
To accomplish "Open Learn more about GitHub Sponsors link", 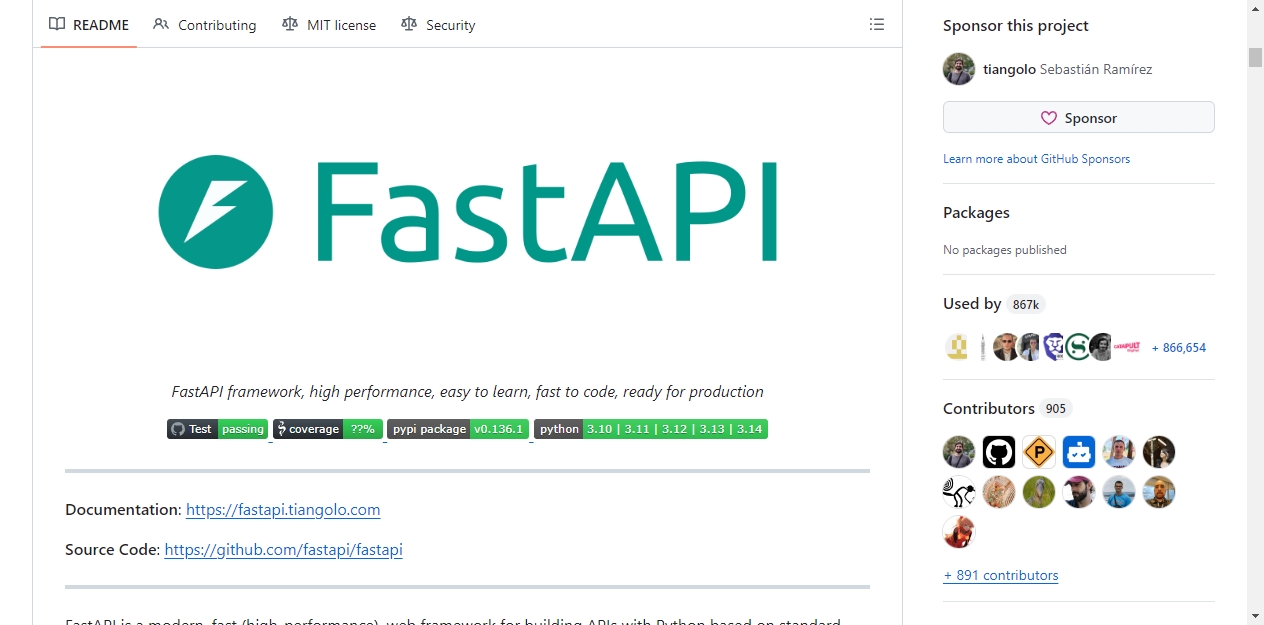I will tap(1036, 159).
